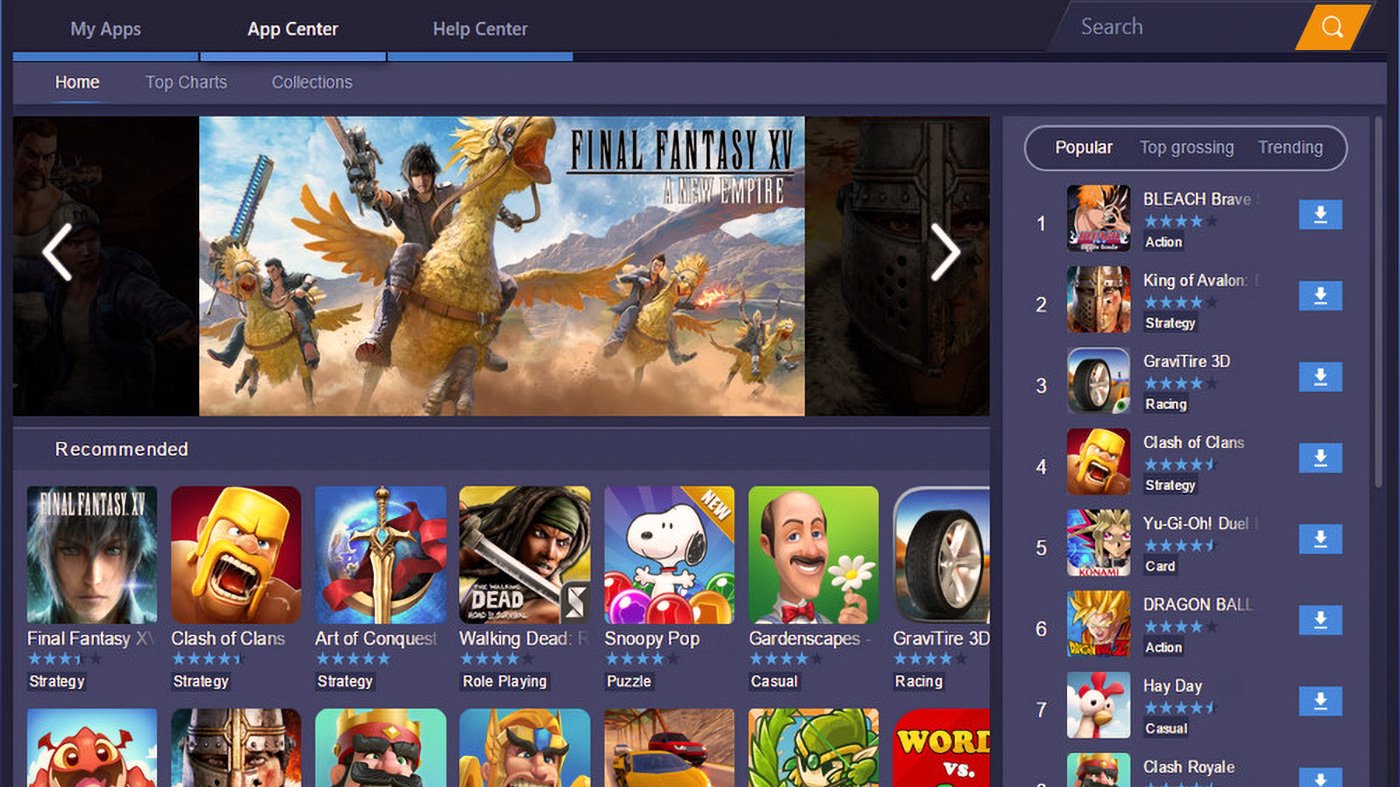Open Hay Day chicken icon in popular list
The width and height of the screenshot is (1400, 787).
pos(1098,704)
